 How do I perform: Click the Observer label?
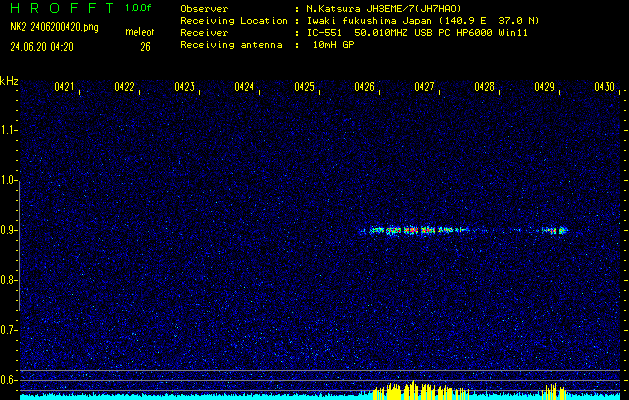204,9
